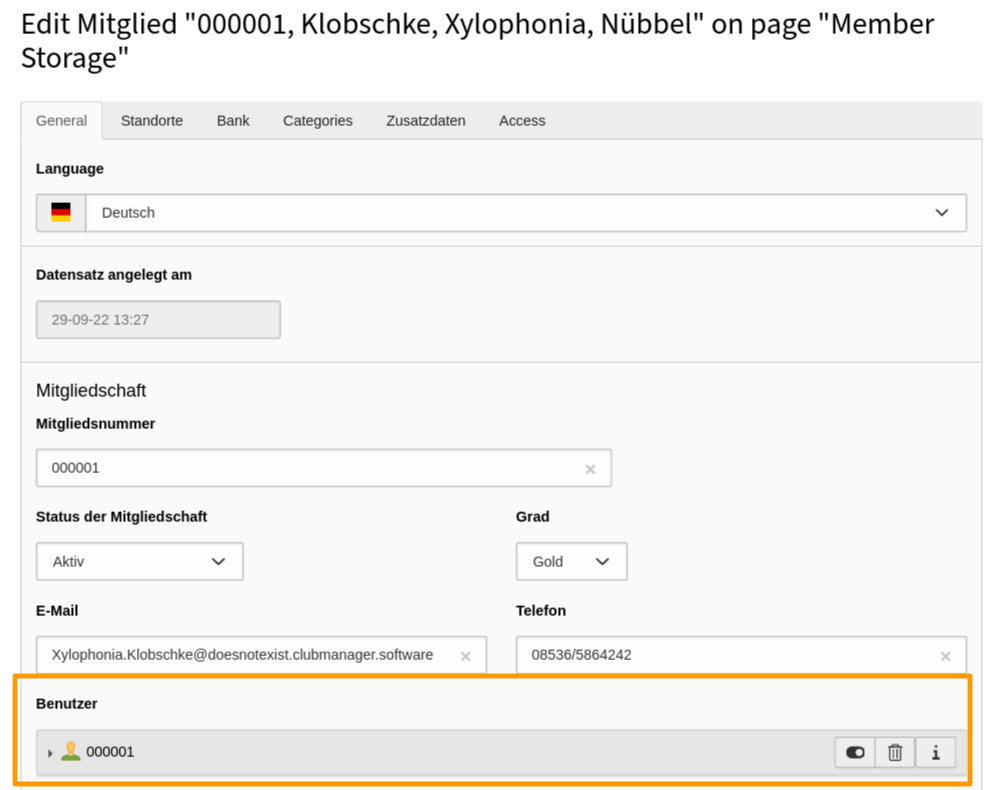Clear the E-Mail field with its X
This screenshot has height=790, width=987.
[x=466, y=655]
